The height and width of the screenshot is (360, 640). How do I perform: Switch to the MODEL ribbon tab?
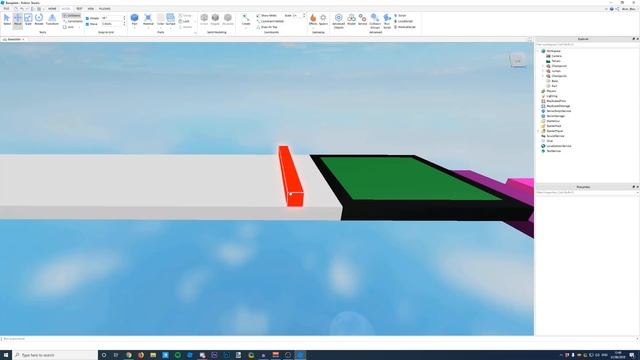point(66,9)
